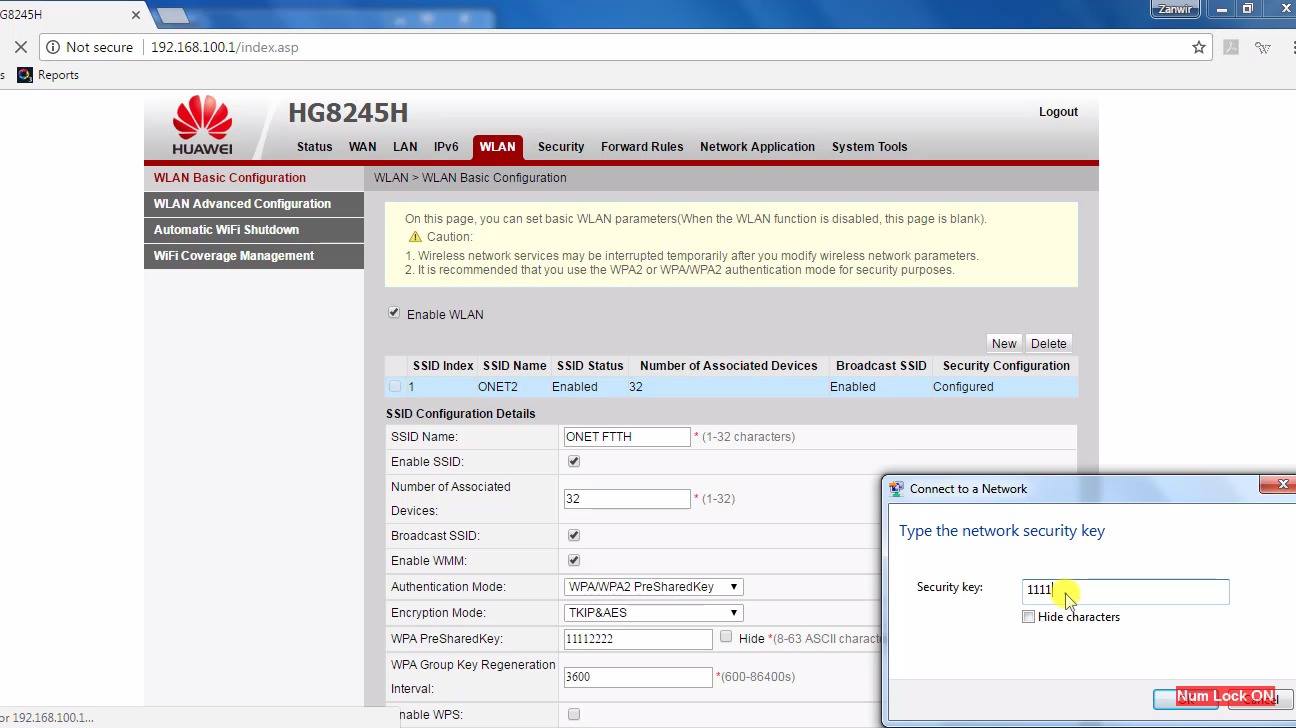Open Automatic WiFi Shutdown in sidebar
Viewport: 1296px width, 728px height.
point(254,230)
